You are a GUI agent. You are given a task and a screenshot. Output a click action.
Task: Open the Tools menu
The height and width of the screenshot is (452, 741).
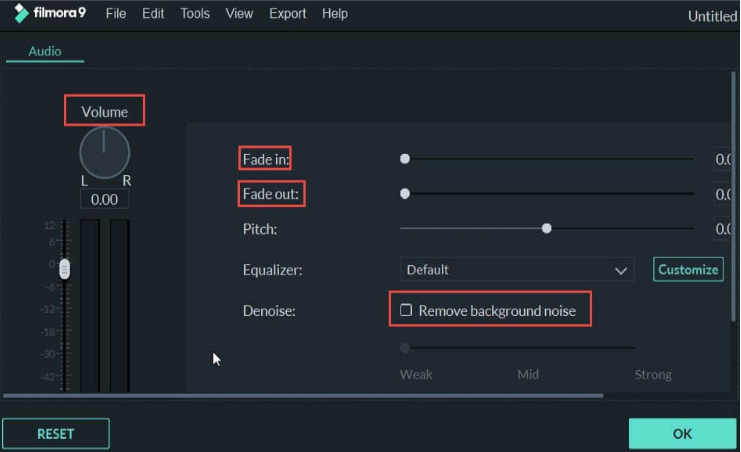click(195, 14)
